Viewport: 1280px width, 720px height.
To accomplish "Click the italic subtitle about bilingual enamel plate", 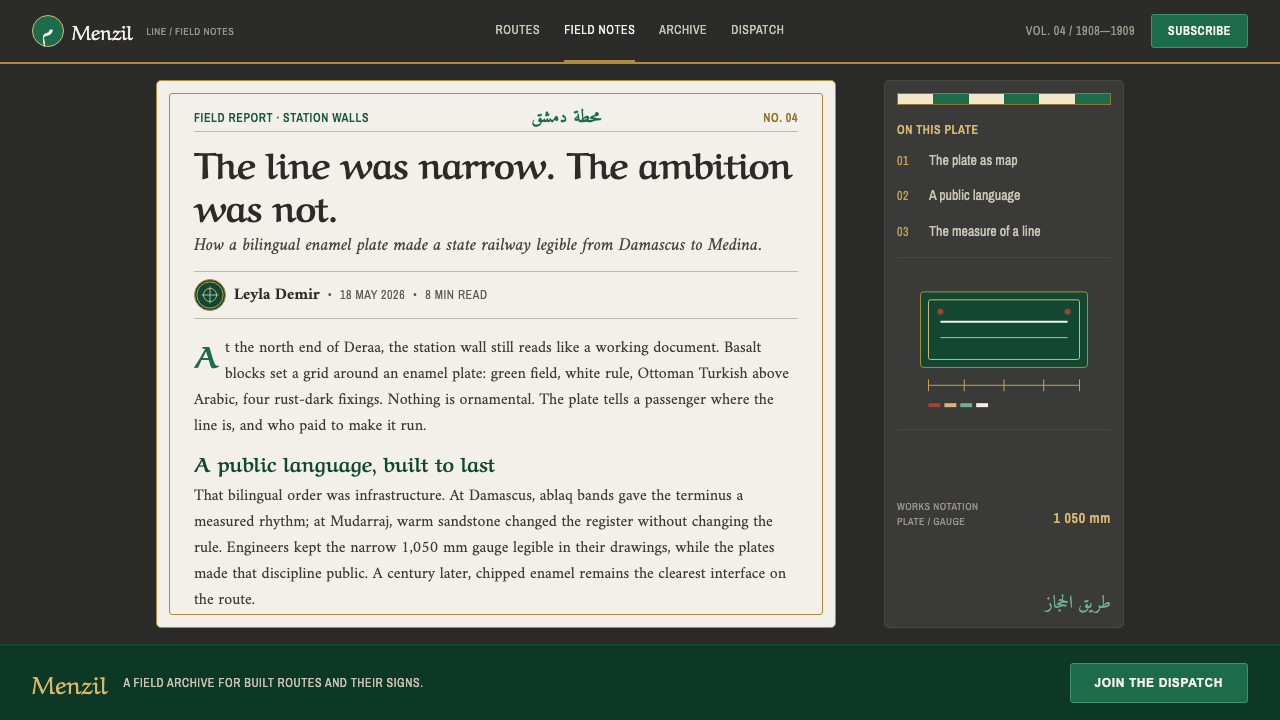I will click(x=478, y=245).
